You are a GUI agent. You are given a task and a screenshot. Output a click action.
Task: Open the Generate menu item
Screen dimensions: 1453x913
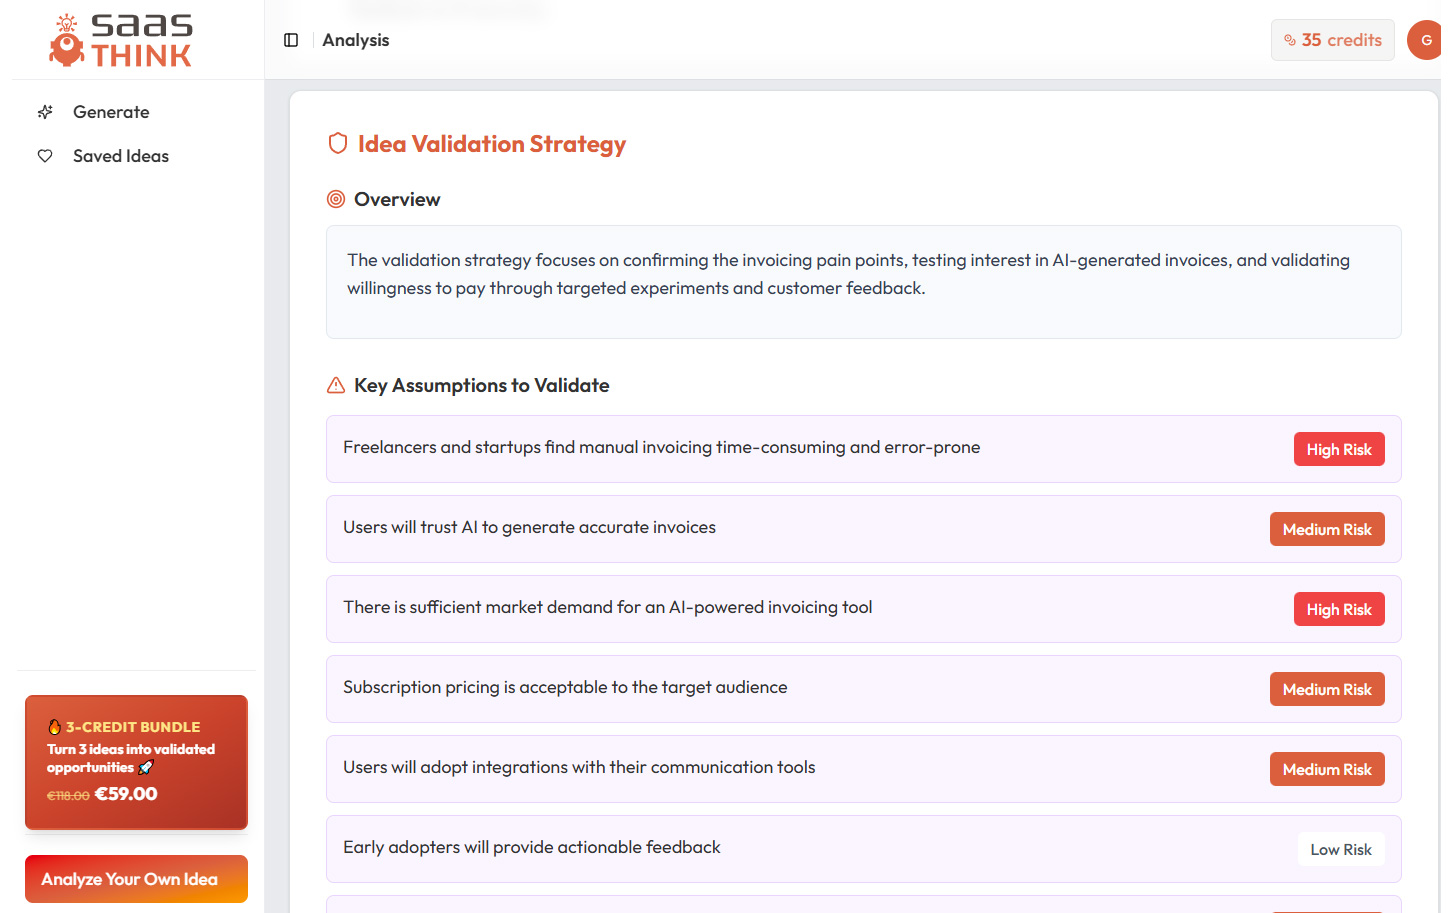pyautogui.click(x=111, y=112)
